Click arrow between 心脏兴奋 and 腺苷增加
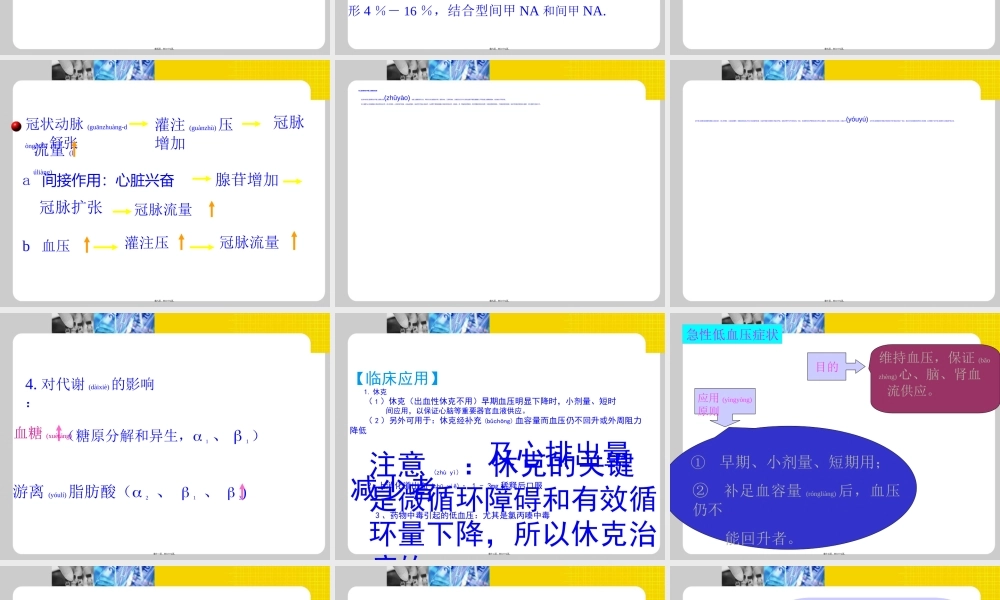 [x=200, y=181]
